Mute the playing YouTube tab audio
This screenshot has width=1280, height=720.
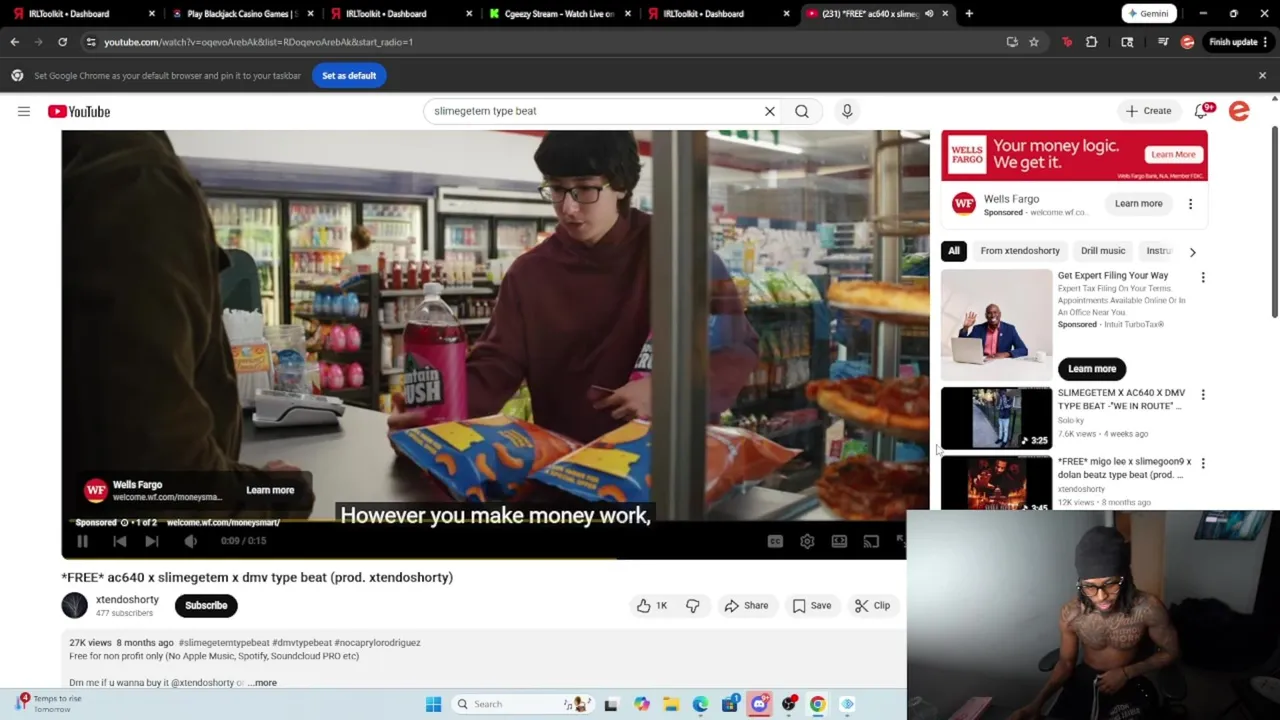929,14
